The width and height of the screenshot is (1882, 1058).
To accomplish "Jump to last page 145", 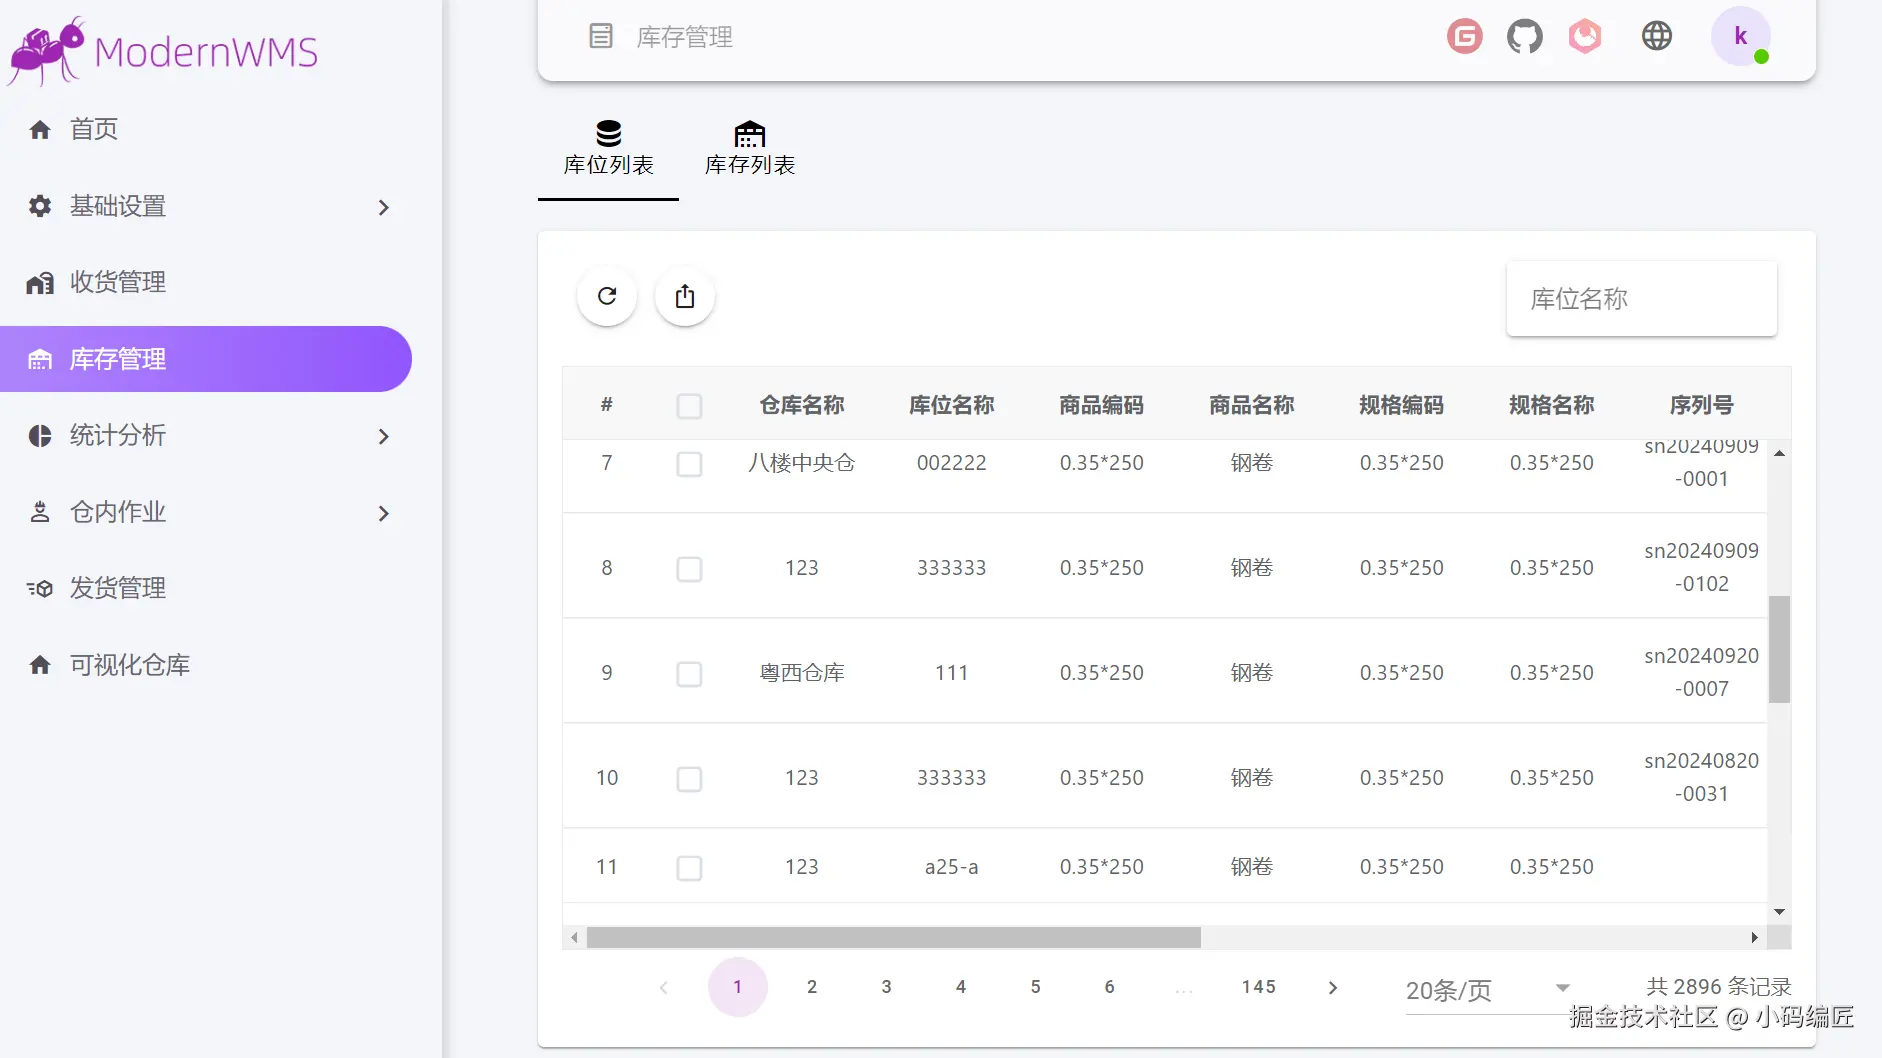I will 1259,987.
